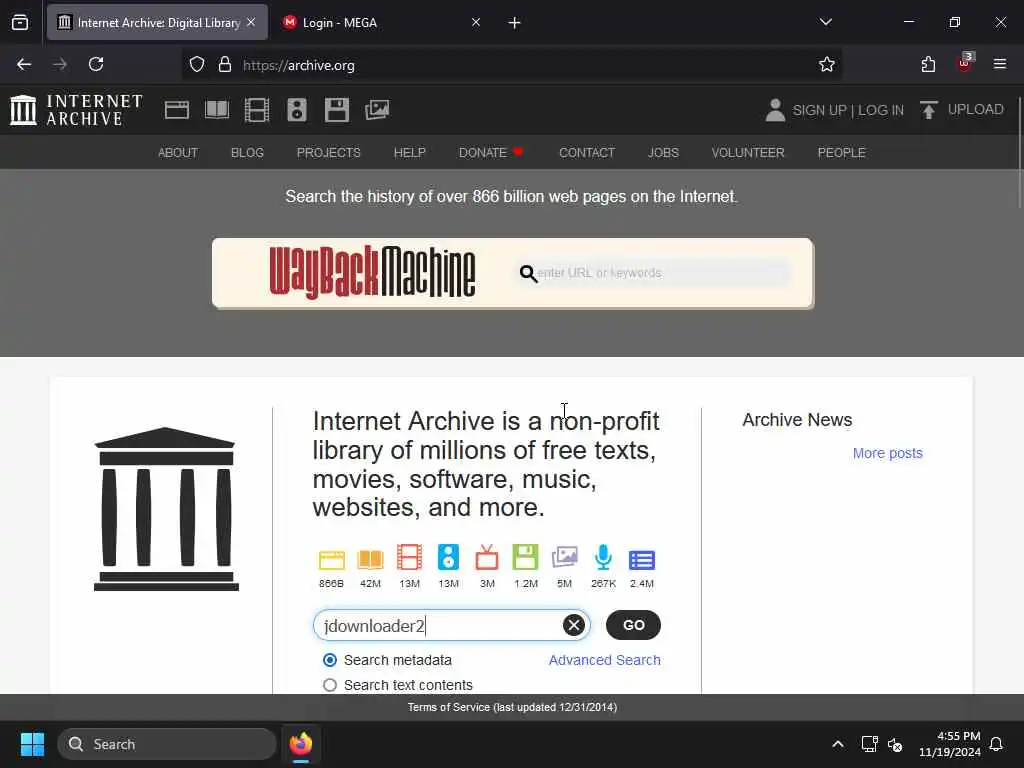Screen dimensions: 1024x768
Task: Open the Images icon in top navigation
Action: 377,110
